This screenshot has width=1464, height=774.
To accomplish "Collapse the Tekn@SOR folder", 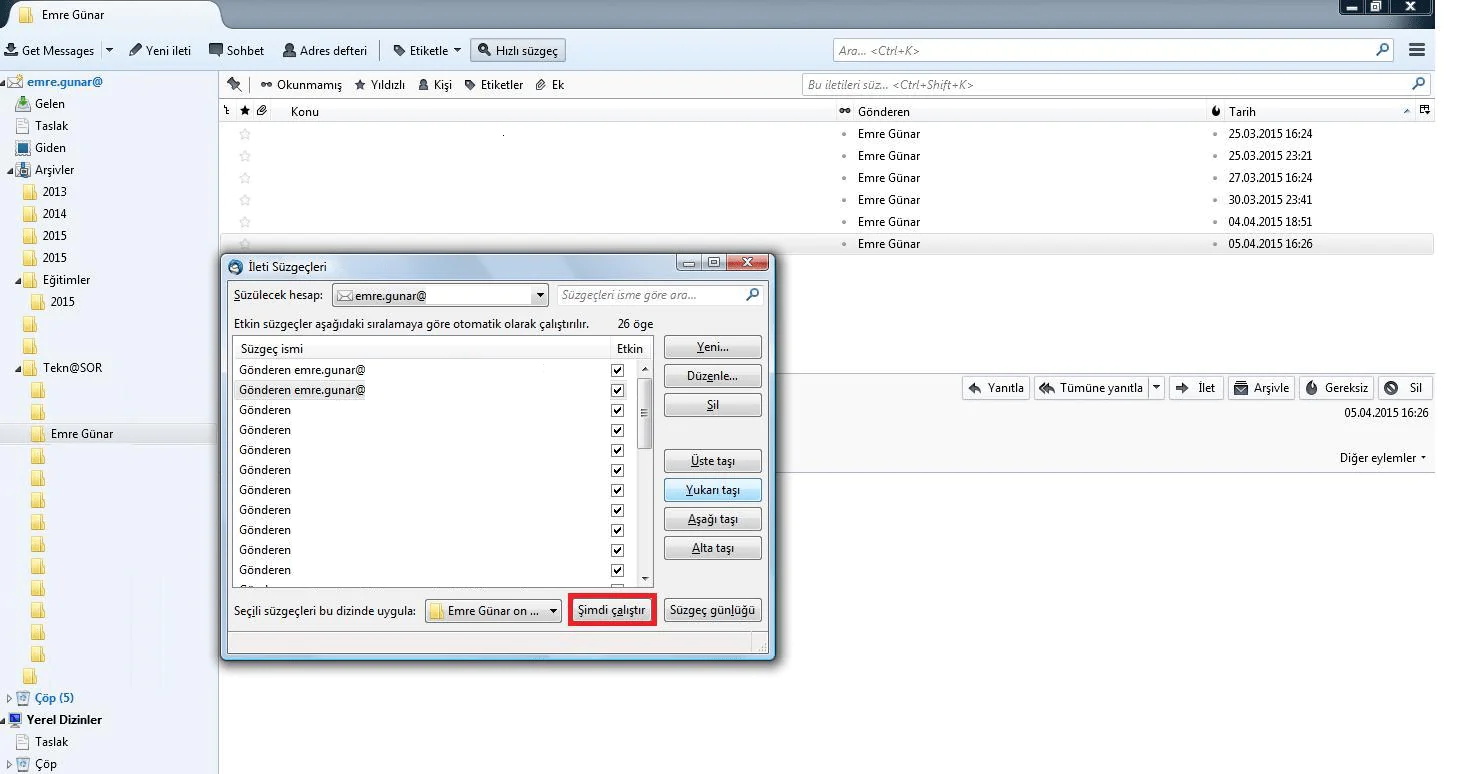I will [x=18, y=369].
